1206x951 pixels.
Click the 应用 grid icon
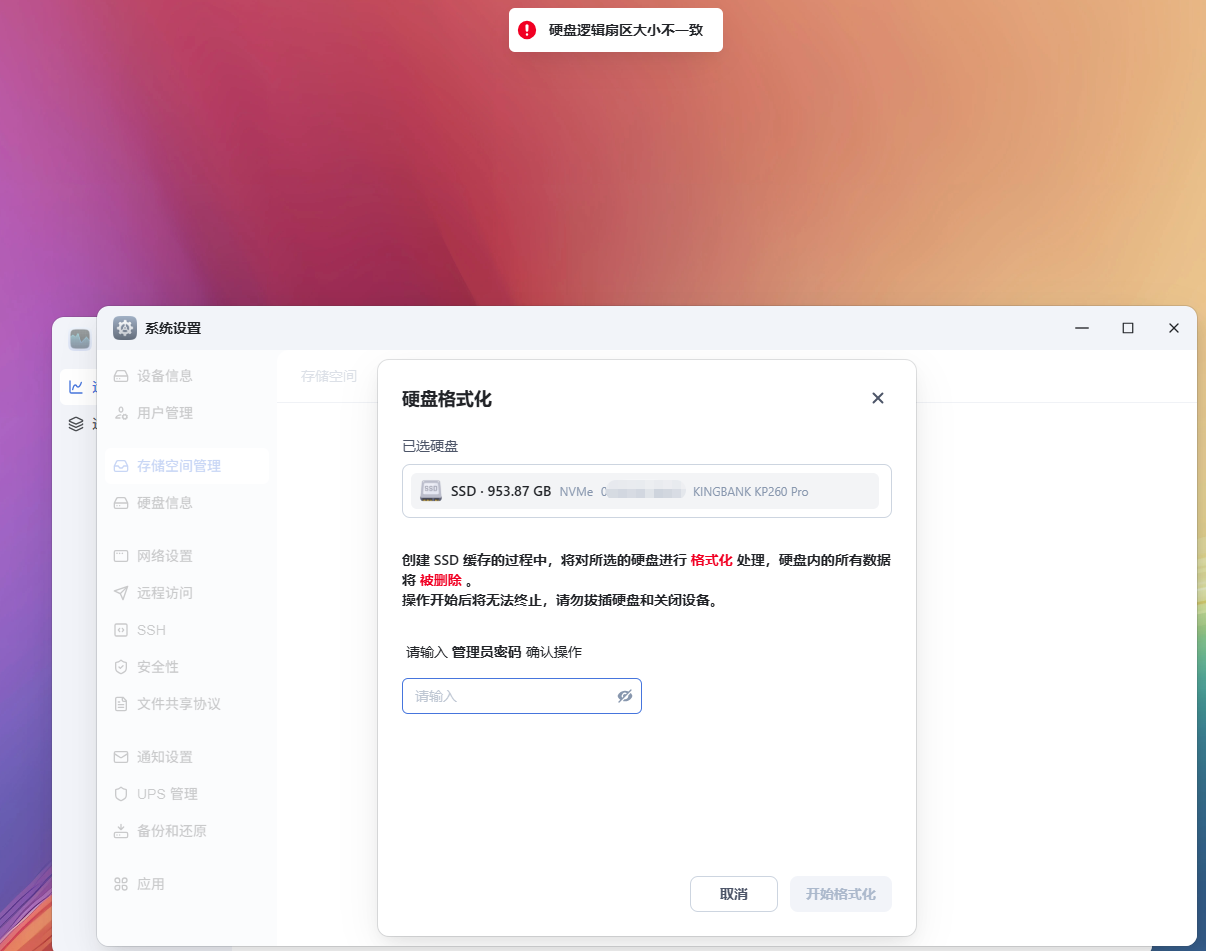click(x=121, y=884)
